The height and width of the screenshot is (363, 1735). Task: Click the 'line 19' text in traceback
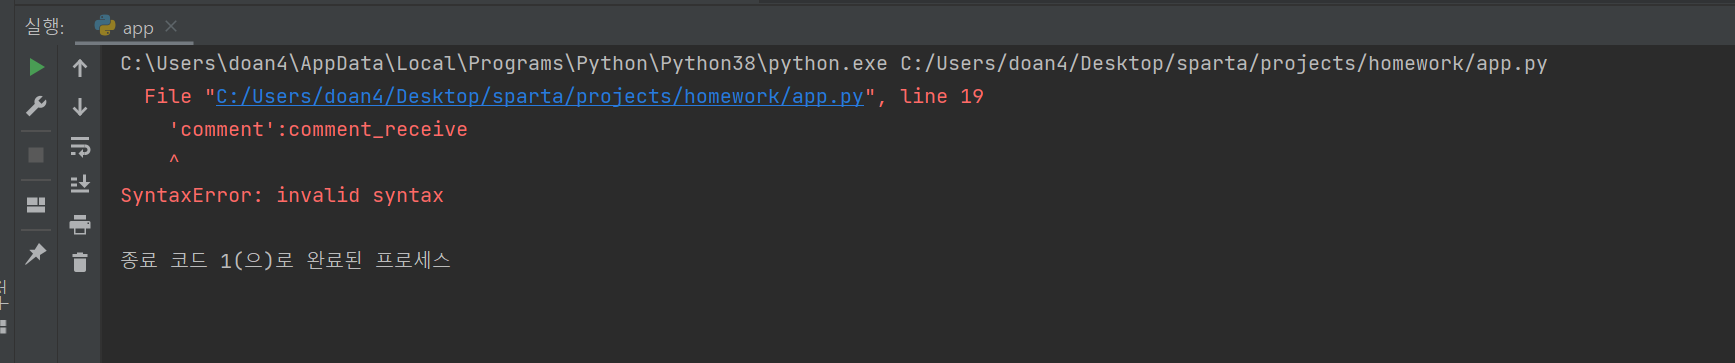point(942,96)
